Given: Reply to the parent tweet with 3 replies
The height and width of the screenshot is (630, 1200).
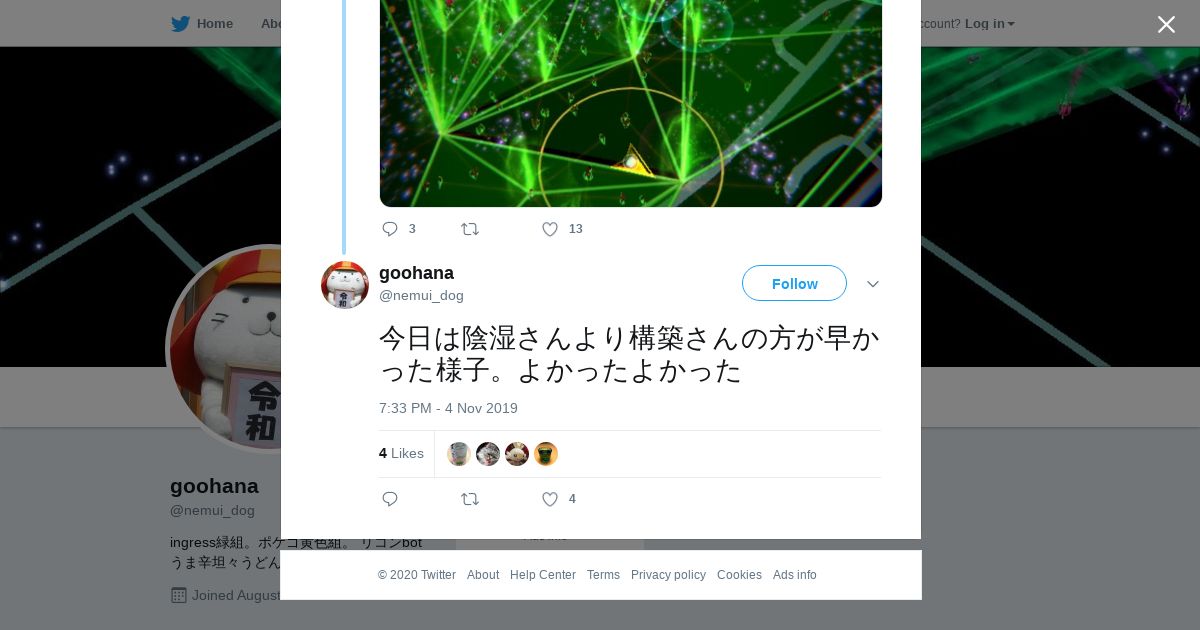Looking at the screenshot, I should pyautogui.click(x=390, y=229).
